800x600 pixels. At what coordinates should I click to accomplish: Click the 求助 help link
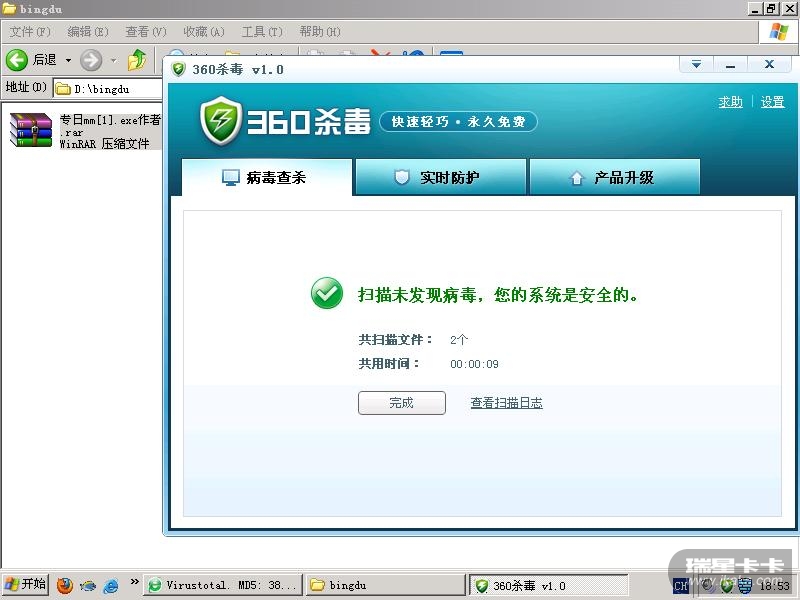click(x=730, y=102)
